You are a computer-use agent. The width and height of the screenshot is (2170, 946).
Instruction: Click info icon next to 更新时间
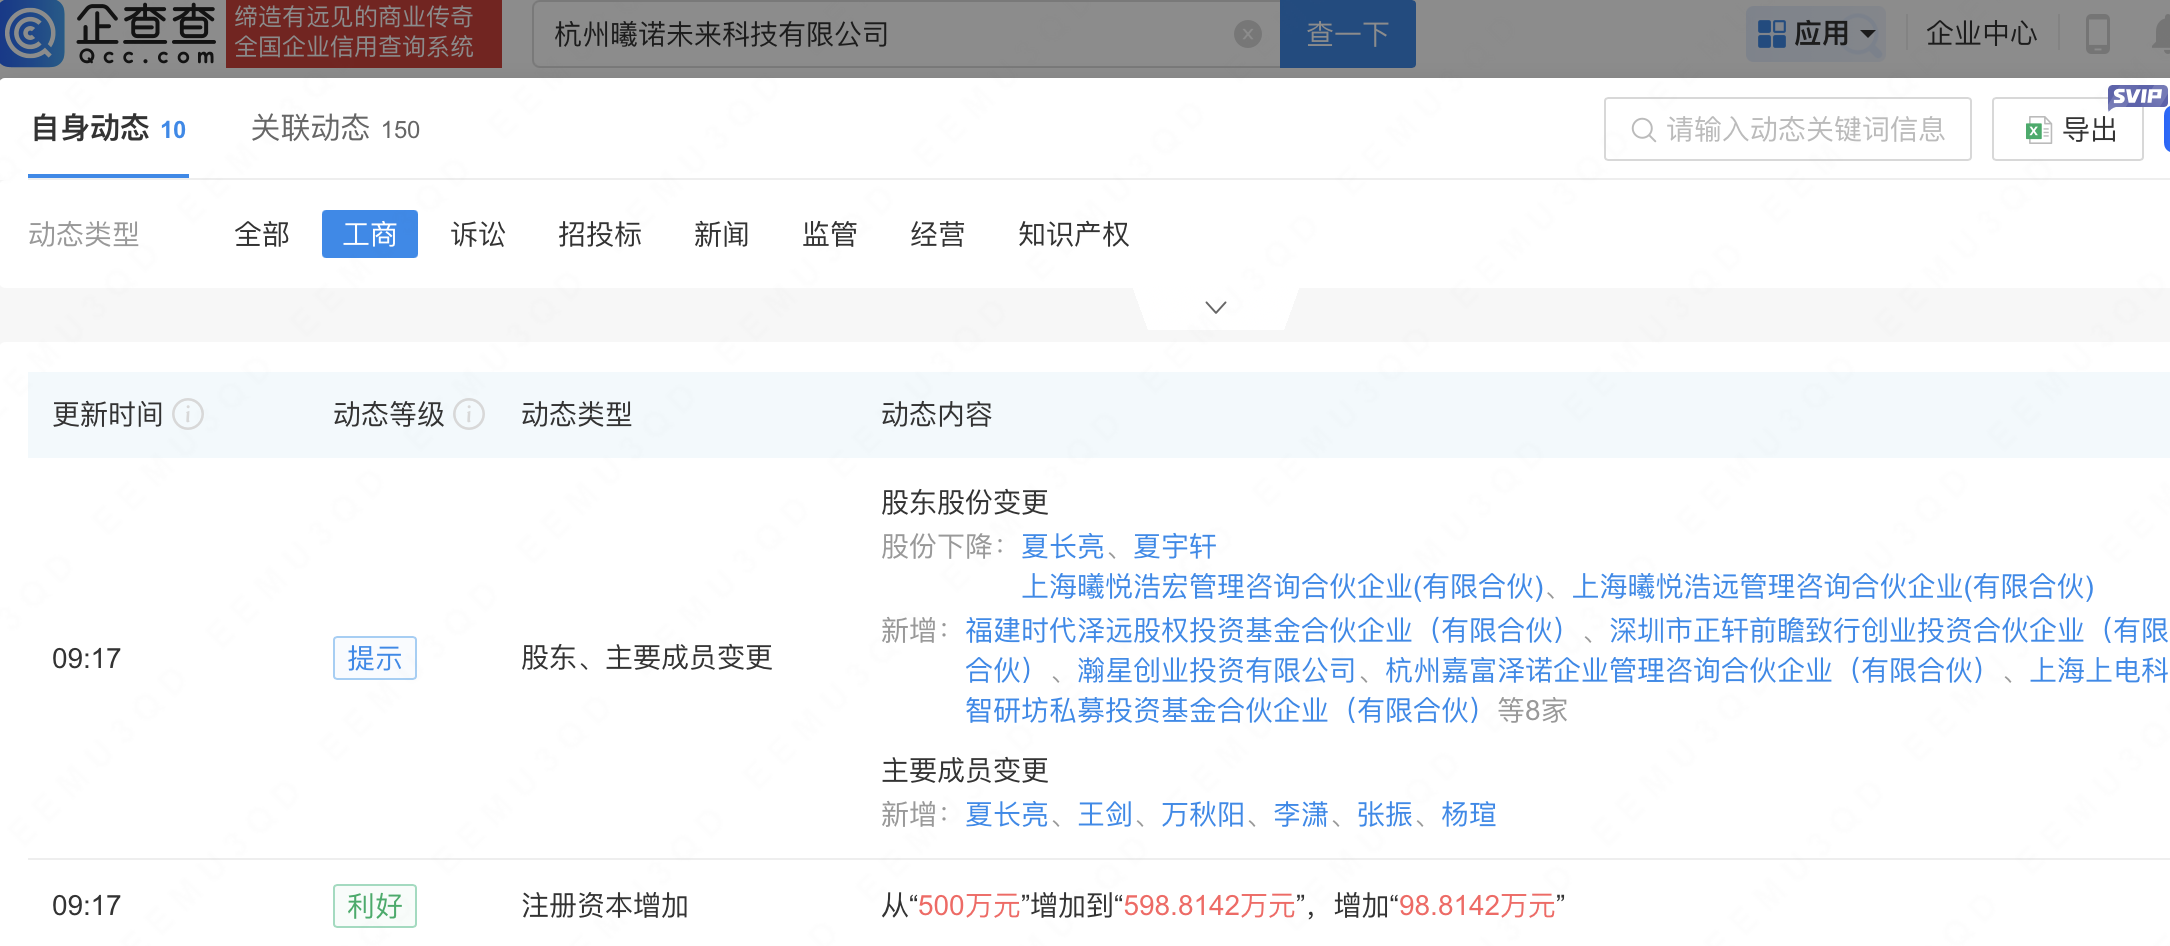[188, 414]
